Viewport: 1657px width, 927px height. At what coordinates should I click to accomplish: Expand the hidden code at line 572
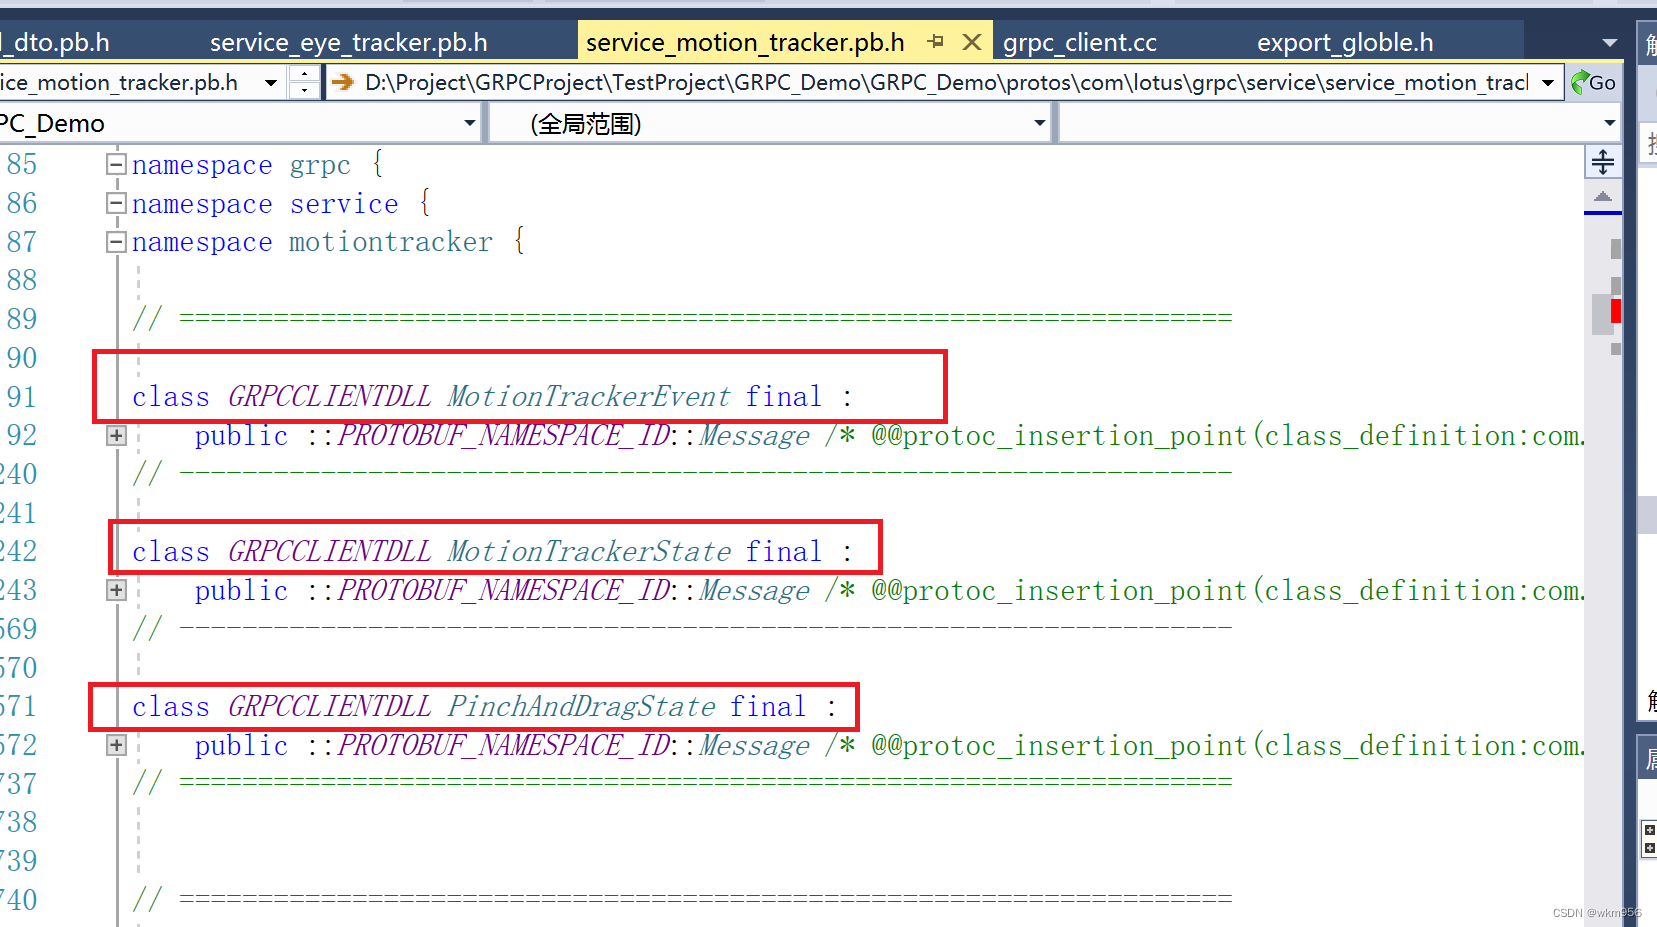115,745
